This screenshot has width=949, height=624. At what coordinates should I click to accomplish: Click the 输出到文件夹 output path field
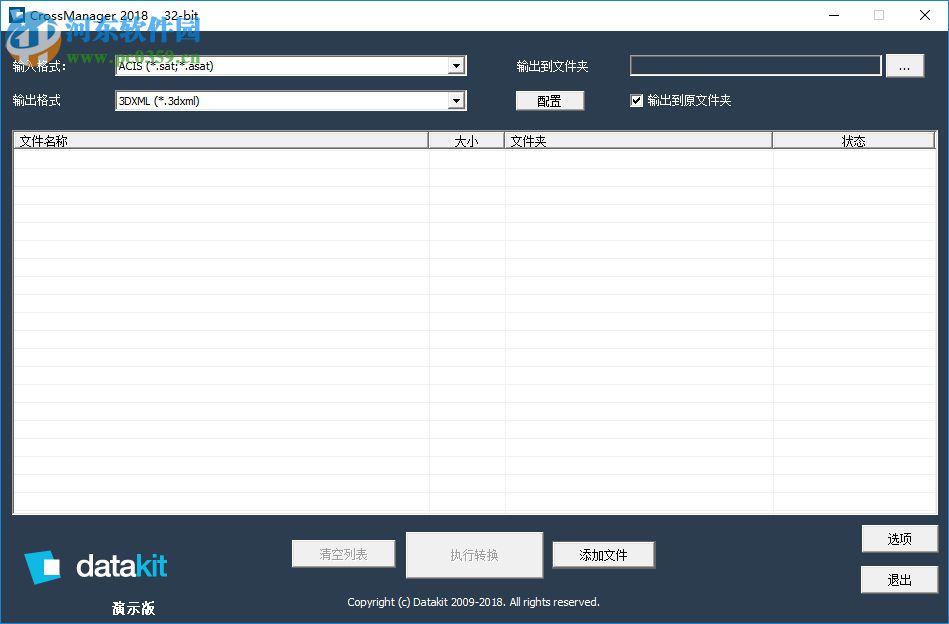coord(754,65)
